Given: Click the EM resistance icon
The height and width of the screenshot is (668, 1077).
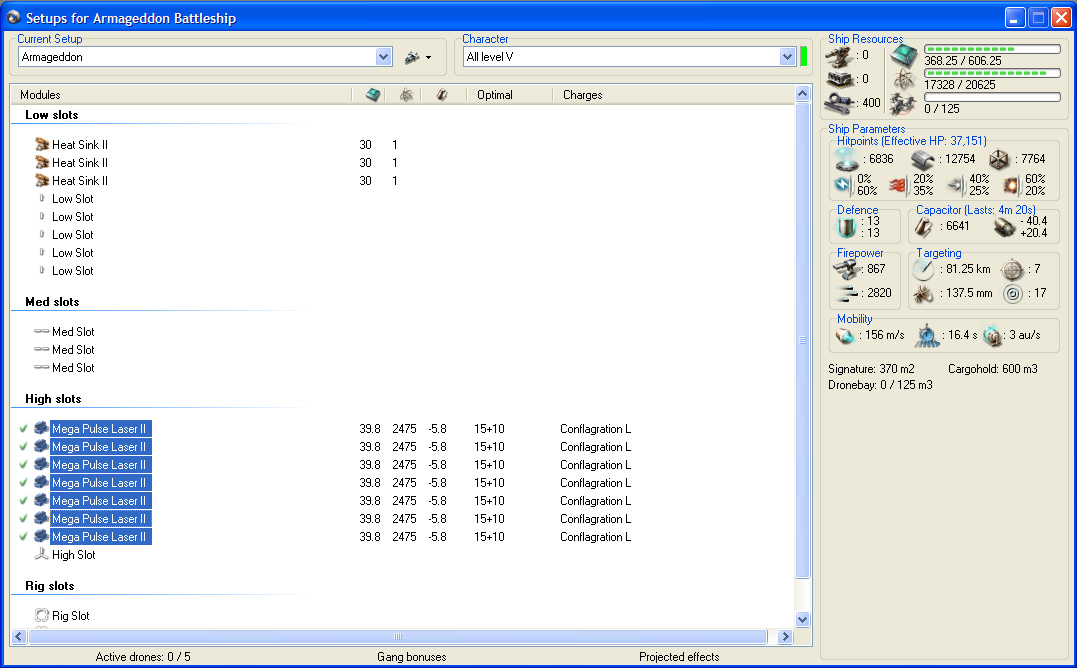Looking at the screenshot, I should click(843, 185).
